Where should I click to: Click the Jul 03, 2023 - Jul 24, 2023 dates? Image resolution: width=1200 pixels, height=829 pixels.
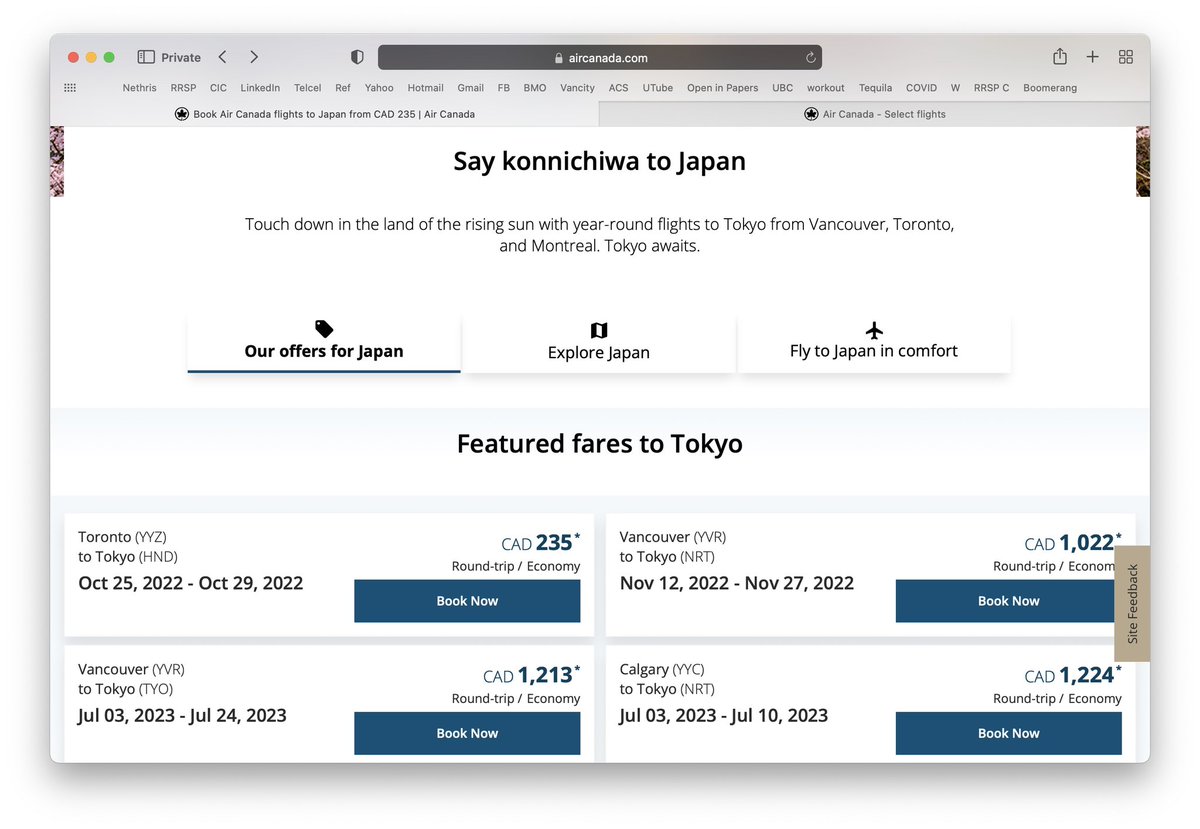coord(182,715)
